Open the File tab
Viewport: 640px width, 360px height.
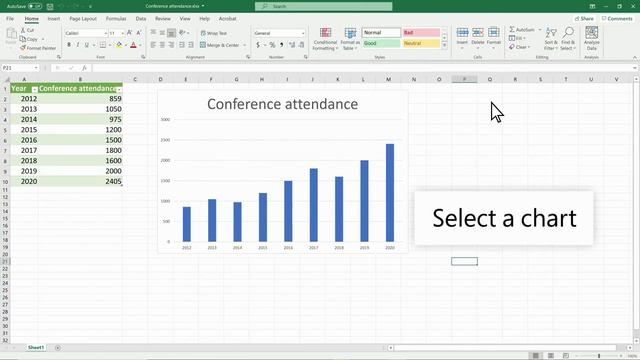[x=10, y=19]
